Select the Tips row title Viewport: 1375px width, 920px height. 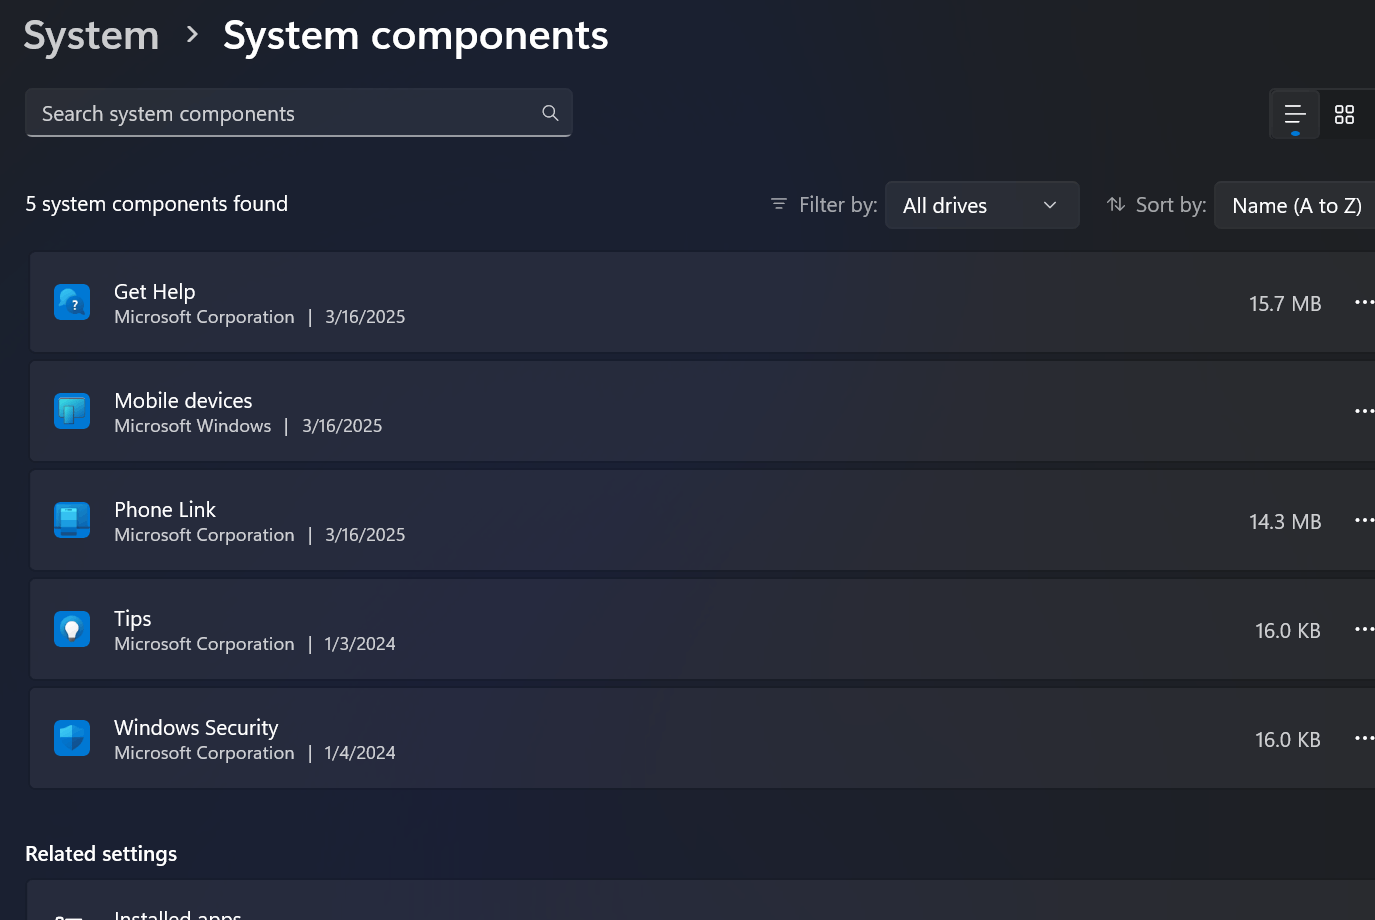(133, 619)
